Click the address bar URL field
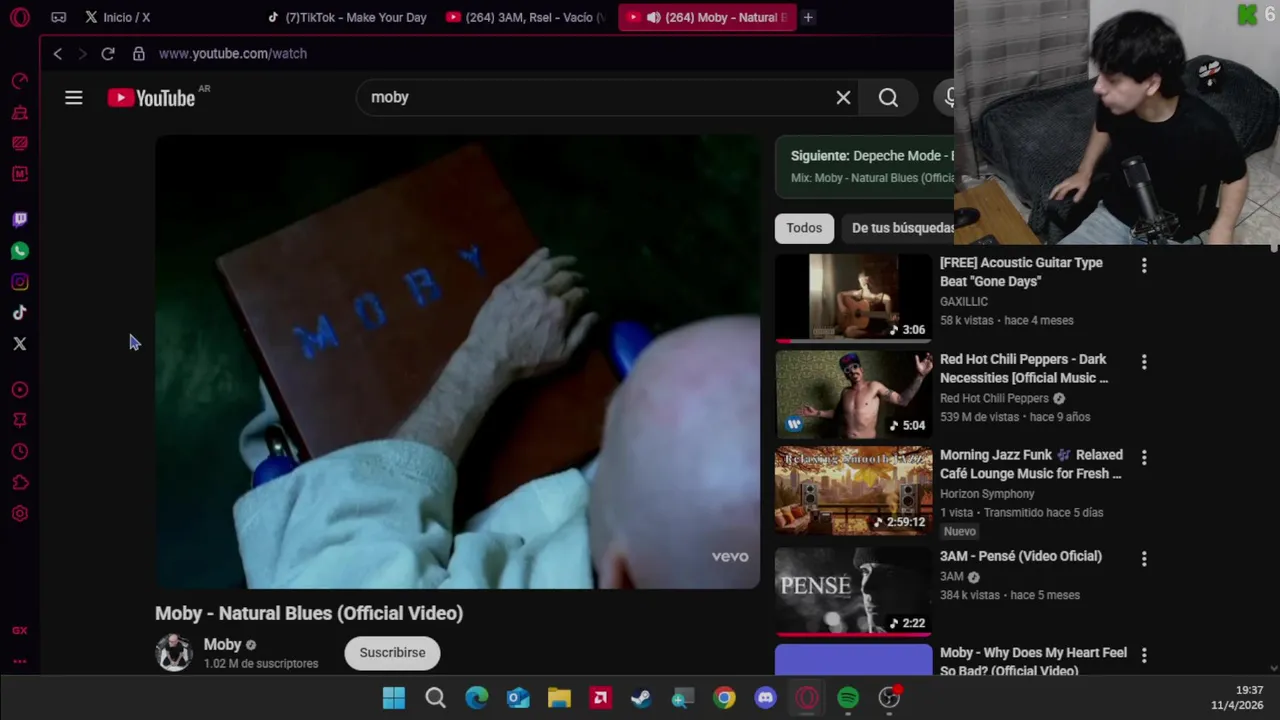Screen dimensions: 1280x720 coord(232,54)
